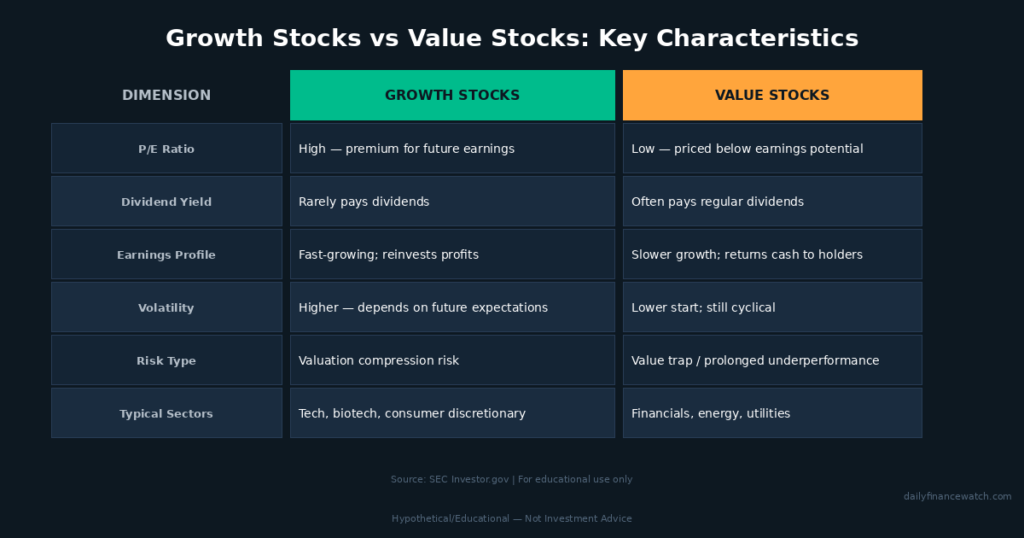Screen dimensions: 1024x538
Task: Click 'Low — priced below earnings potential' cell
Action: (x=772, y=149)
